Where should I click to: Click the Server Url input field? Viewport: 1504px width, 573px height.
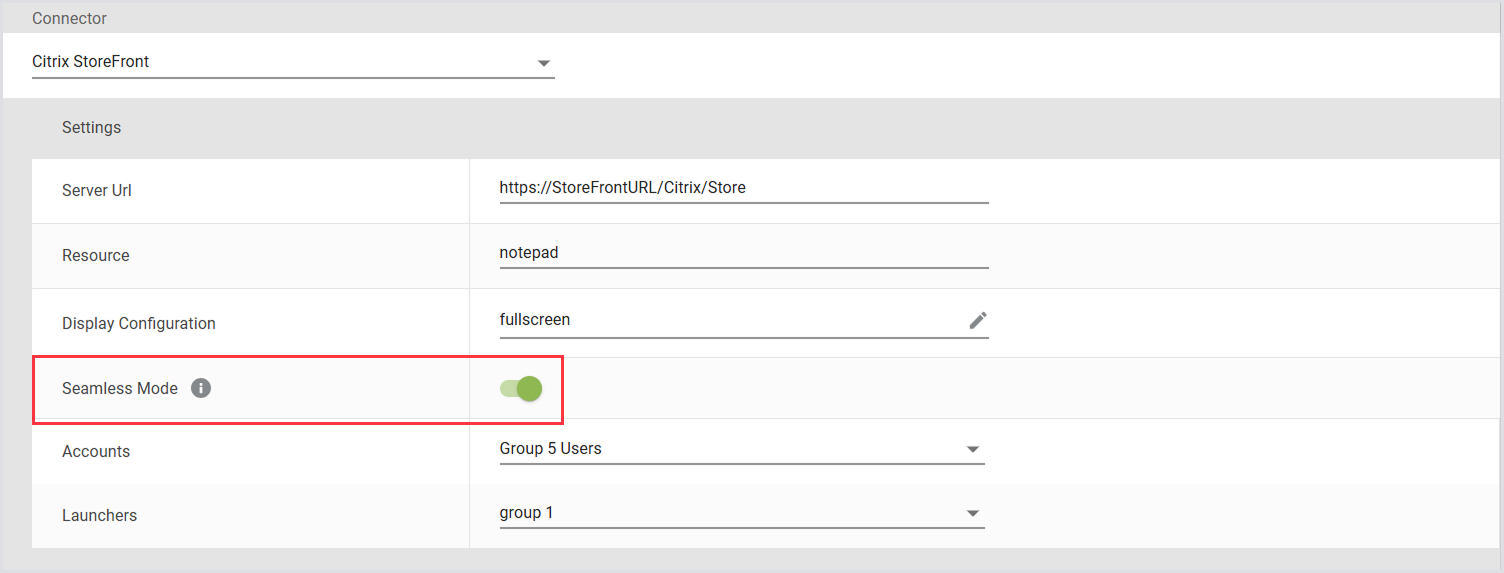coord(742,187)
